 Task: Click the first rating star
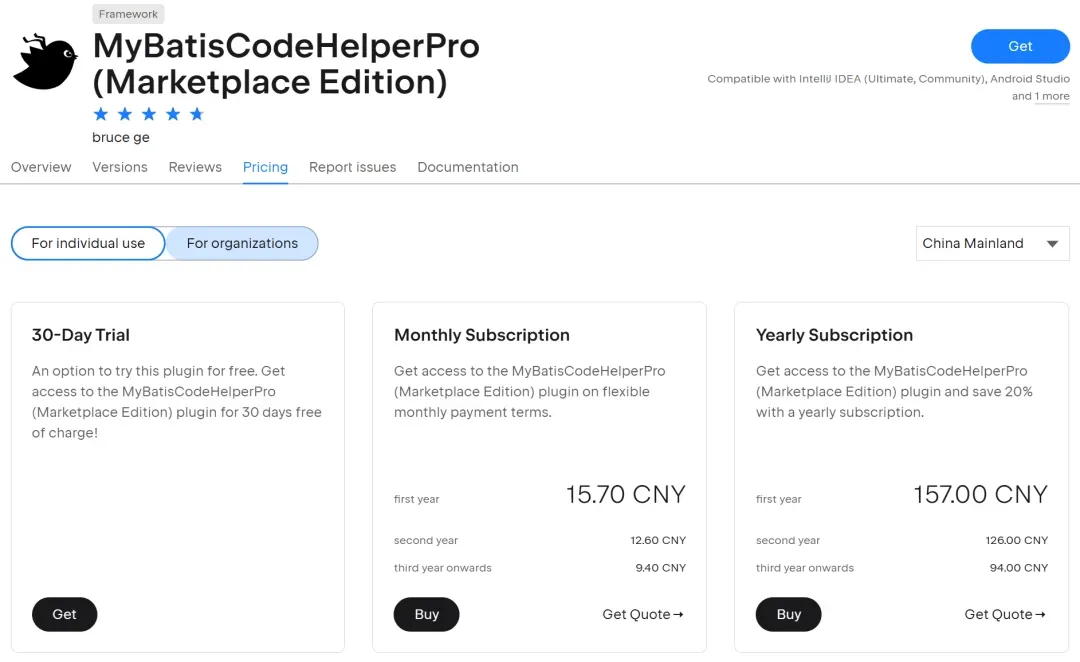tap(101, 114)
